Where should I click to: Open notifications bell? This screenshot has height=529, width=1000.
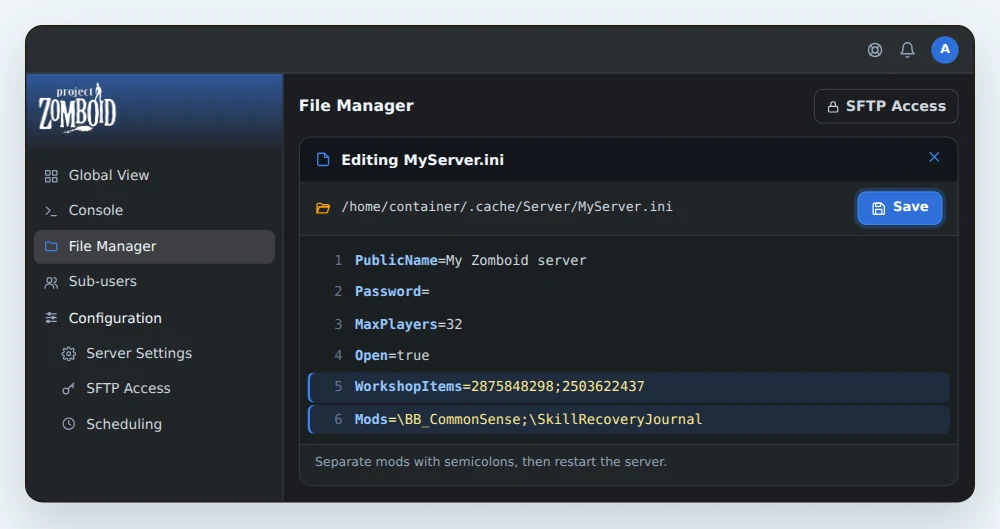click(908, 50)
